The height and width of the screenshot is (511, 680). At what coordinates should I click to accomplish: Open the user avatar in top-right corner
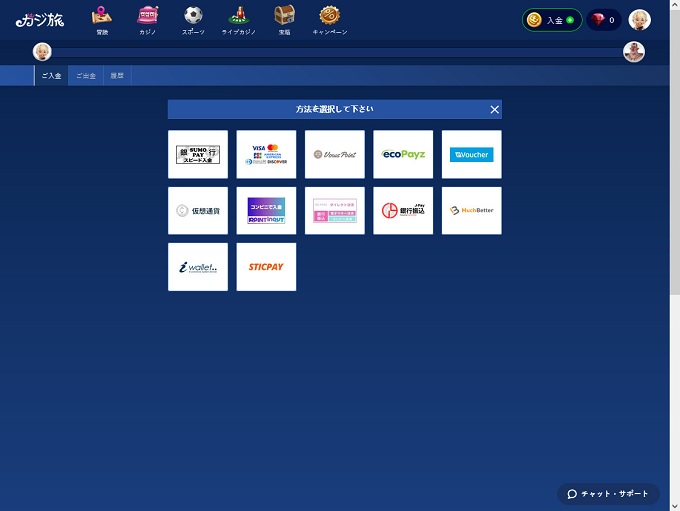(639, 20)
